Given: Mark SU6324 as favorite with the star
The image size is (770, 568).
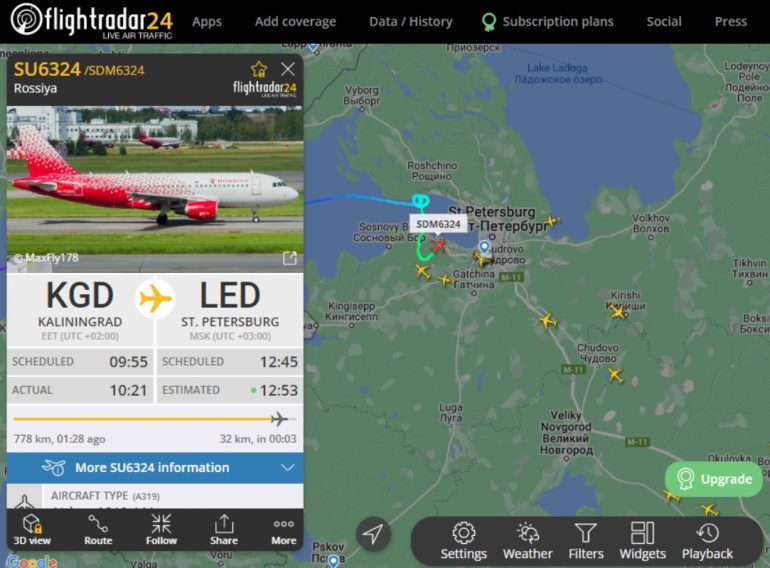Looking at the screenshot, I should (259, 69).
